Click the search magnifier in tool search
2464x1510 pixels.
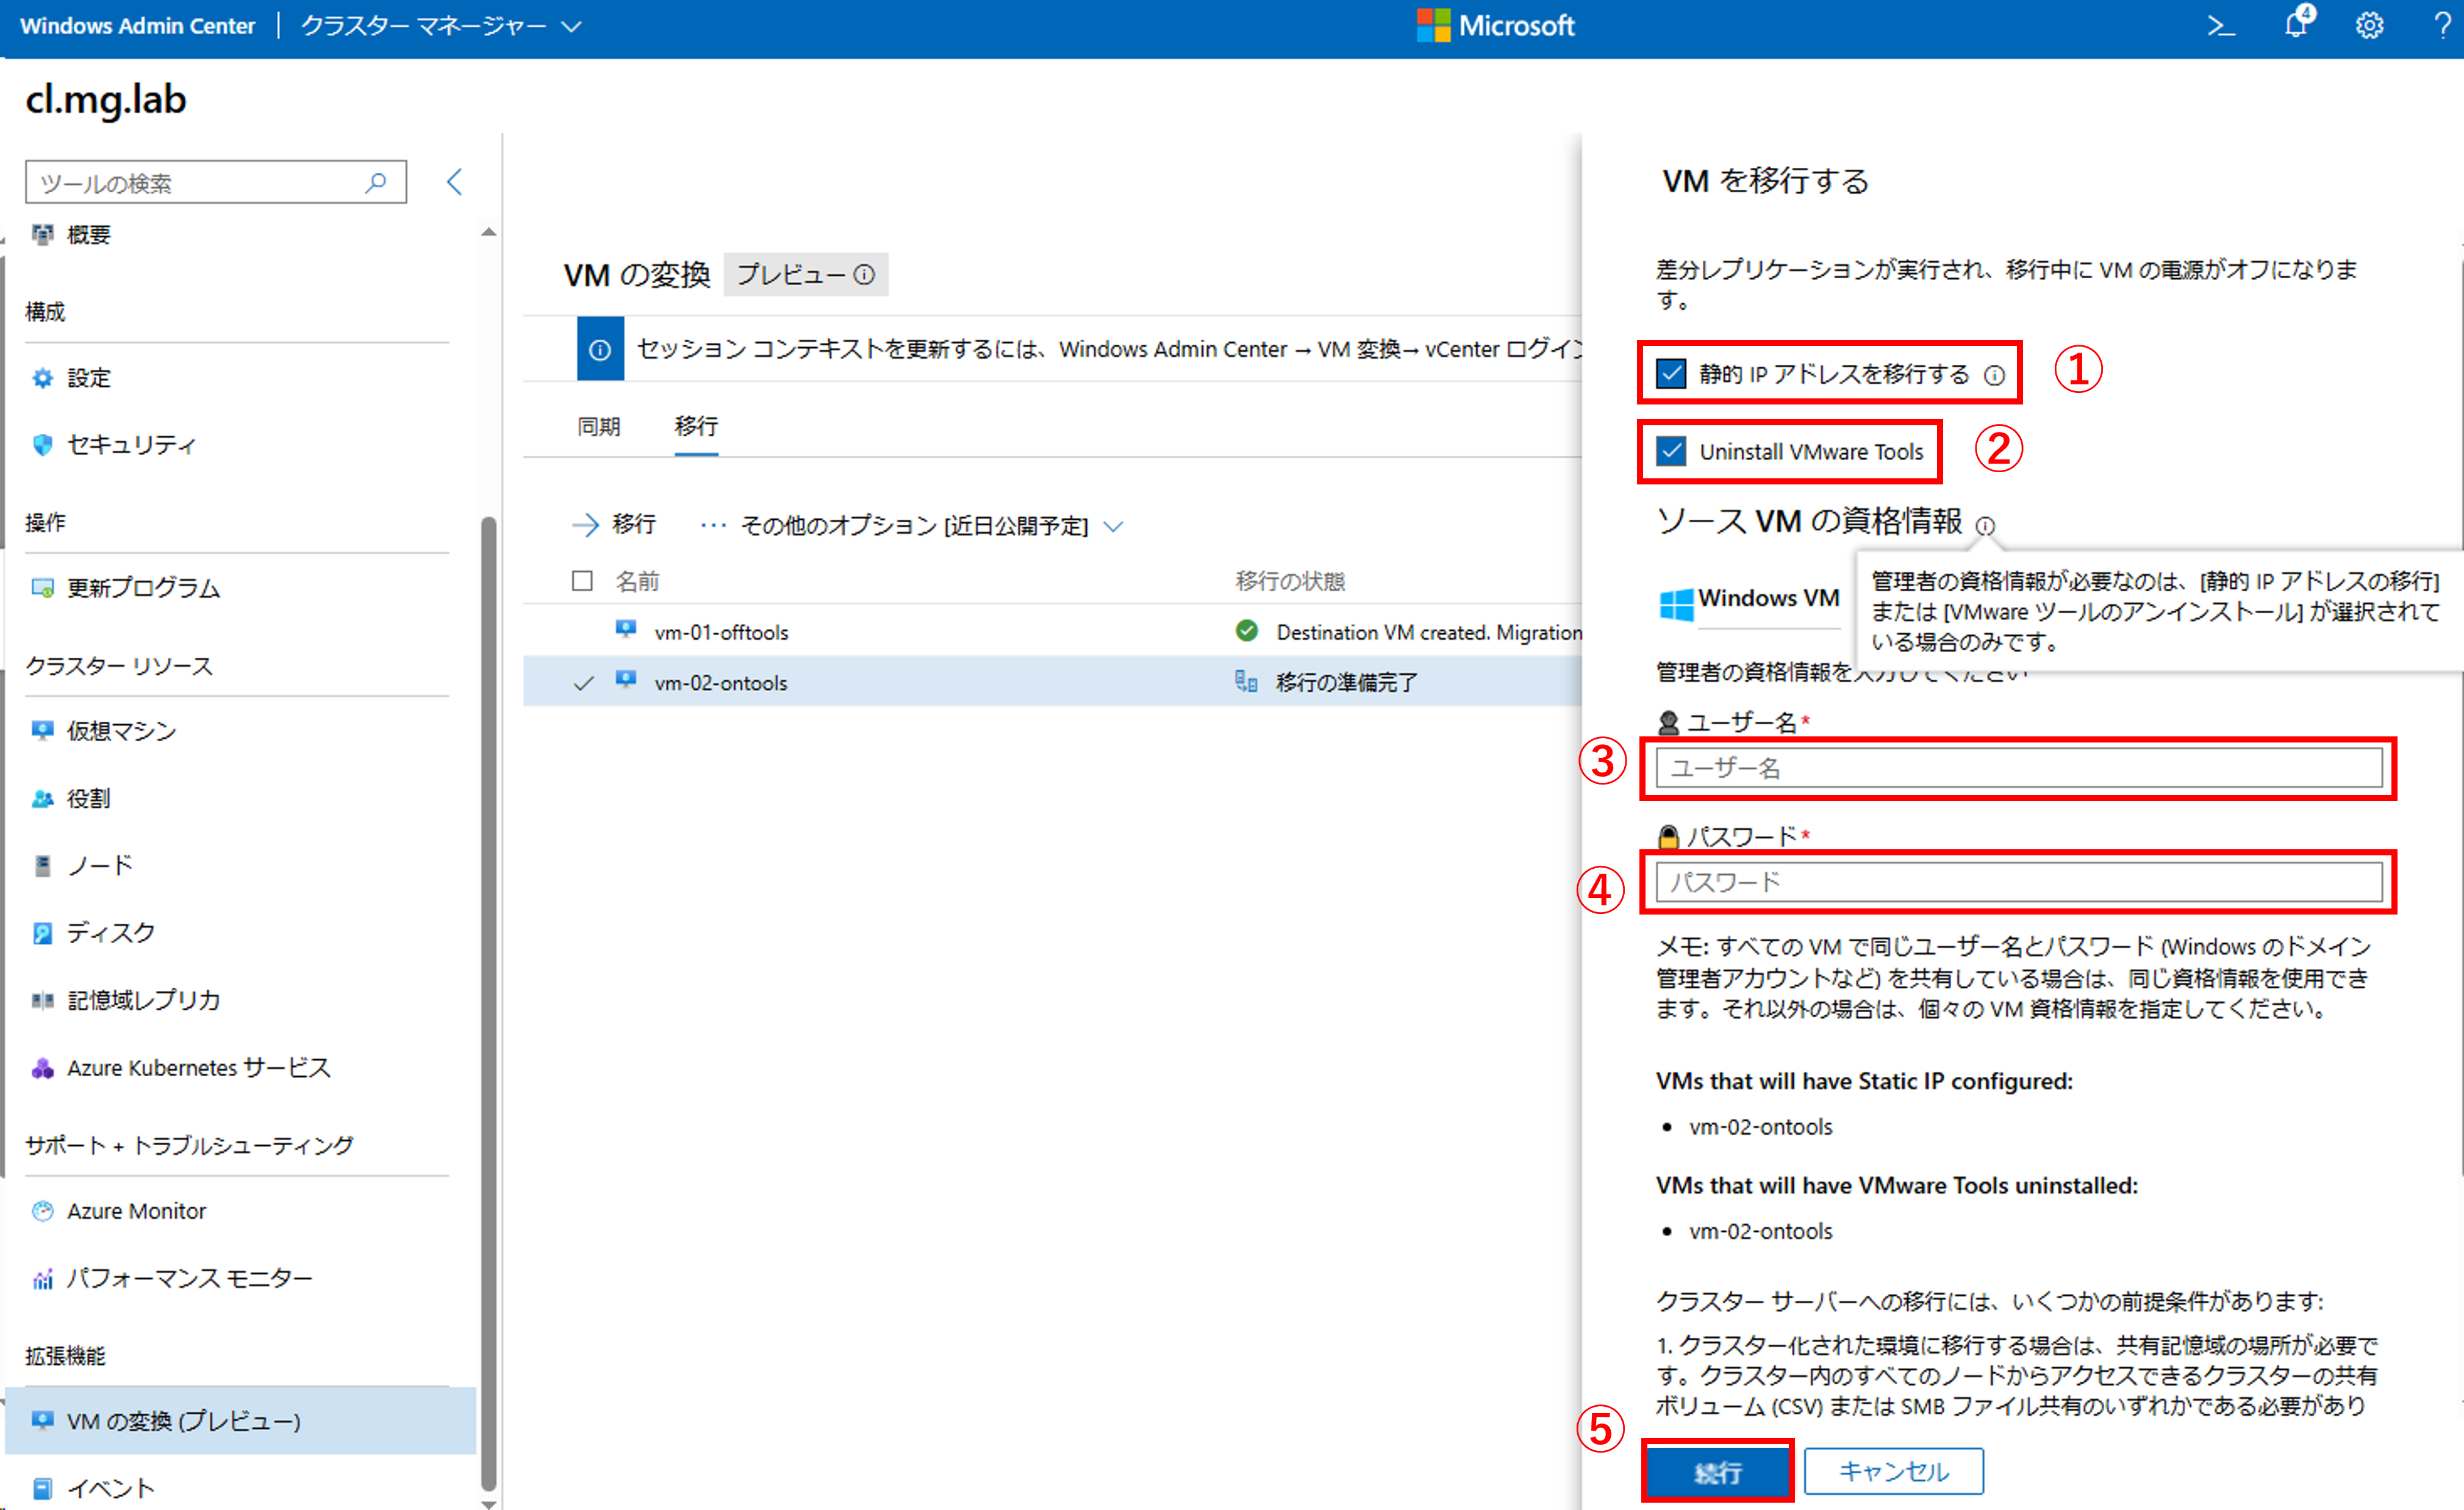376,183
